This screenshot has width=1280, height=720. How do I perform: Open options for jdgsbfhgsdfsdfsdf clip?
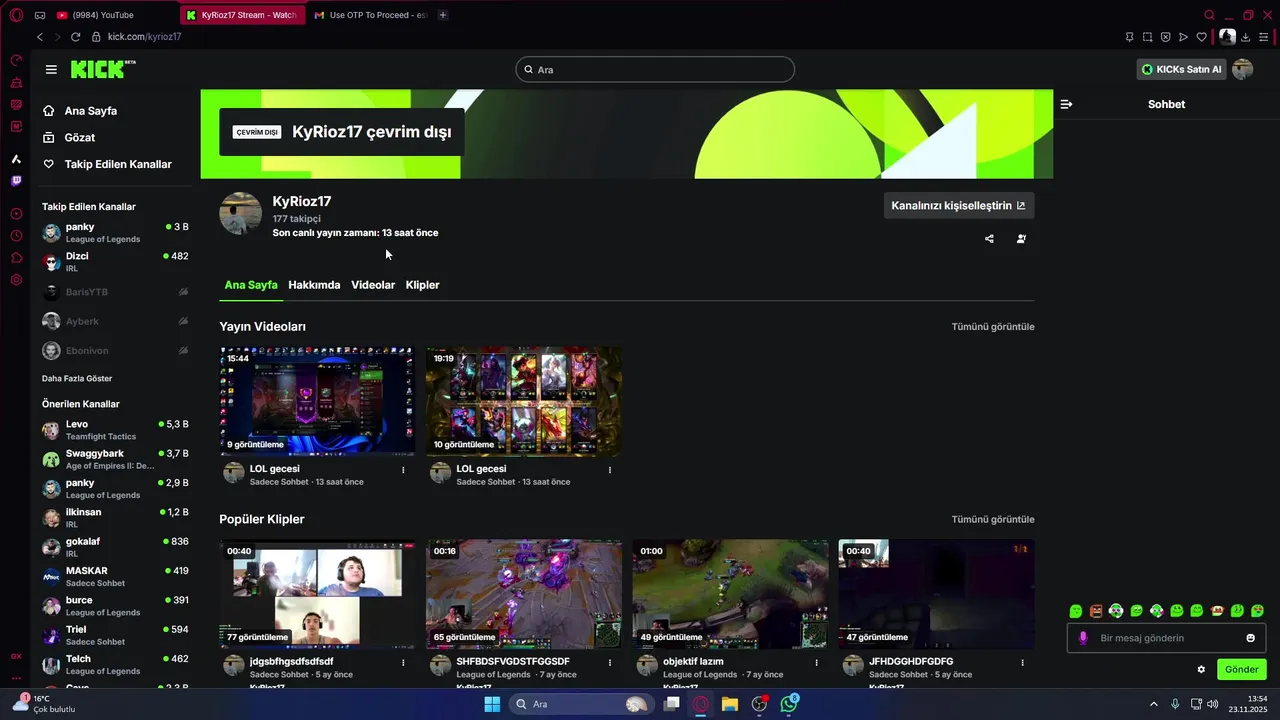pyautogui.click(x=403, y=663)
